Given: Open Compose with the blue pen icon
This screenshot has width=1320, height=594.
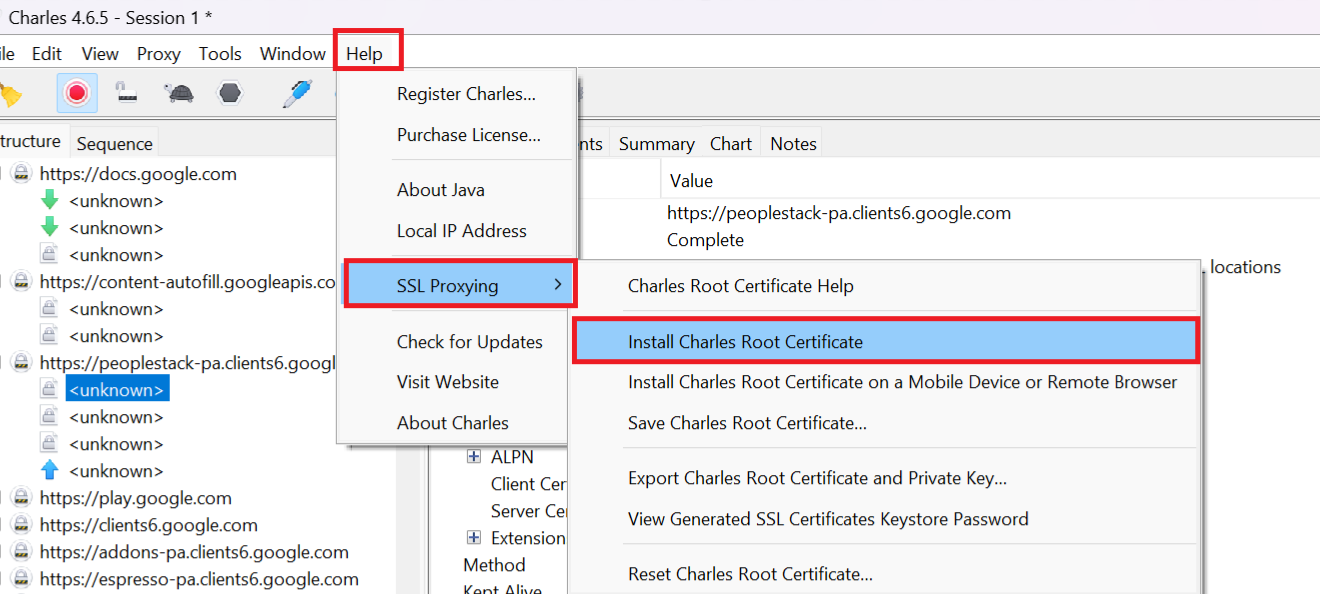Looking at the screenshot, I should tap(297, 93).
